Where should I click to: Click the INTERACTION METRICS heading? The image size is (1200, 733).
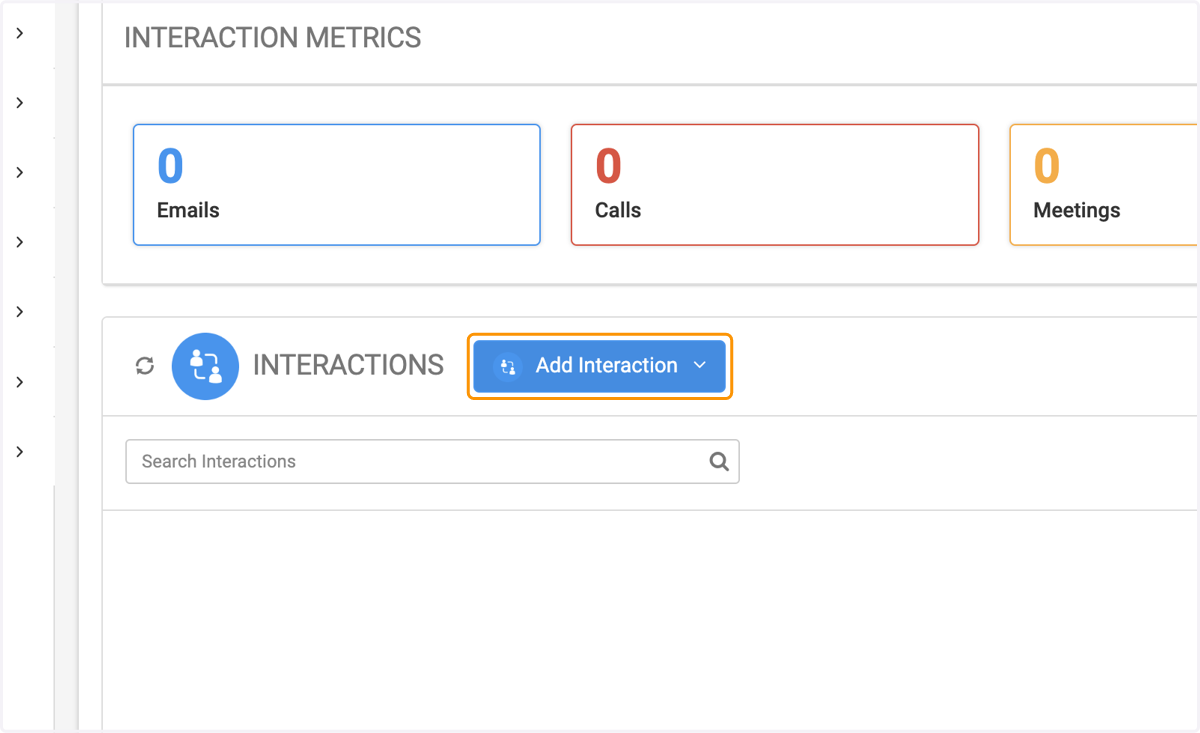273,38
